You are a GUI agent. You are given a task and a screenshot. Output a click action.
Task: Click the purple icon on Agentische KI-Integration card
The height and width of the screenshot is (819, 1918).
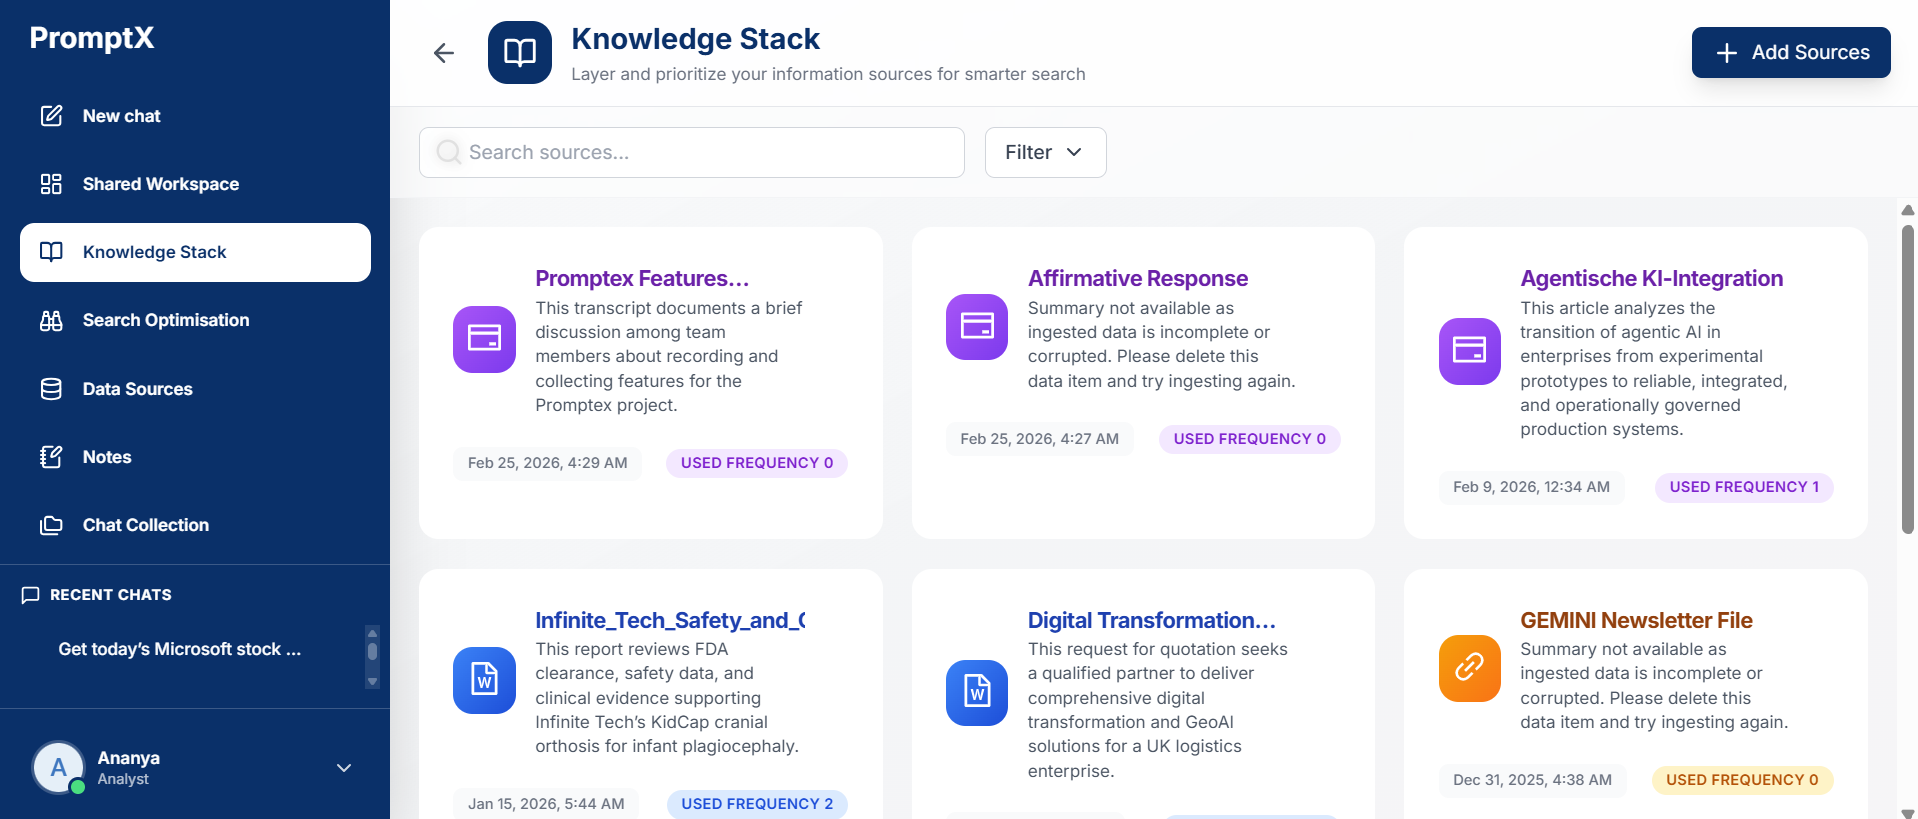point(1469,351)
